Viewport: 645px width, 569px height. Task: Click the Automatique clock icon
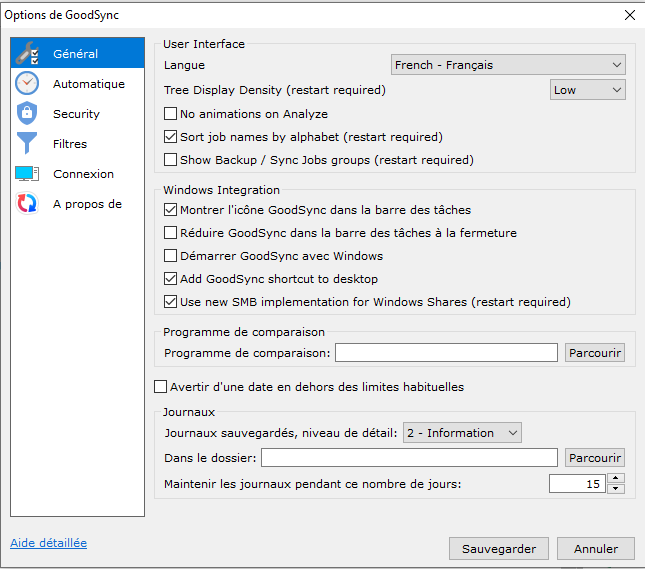(27, 84)
